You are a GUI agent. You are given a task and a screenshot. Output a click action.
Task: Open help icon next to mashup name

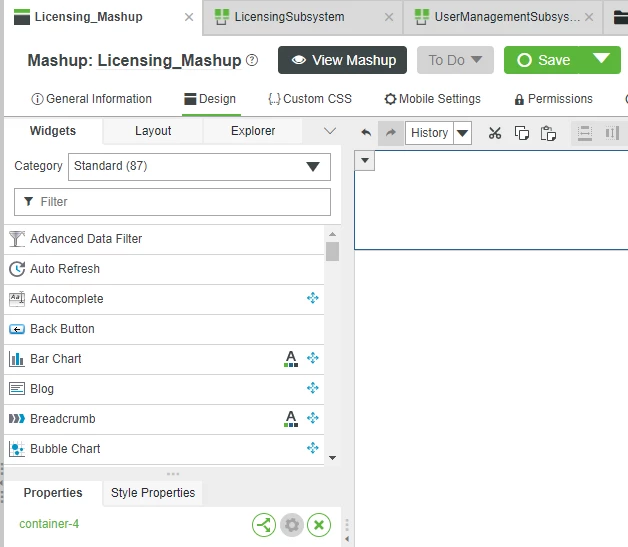(252, 60)
